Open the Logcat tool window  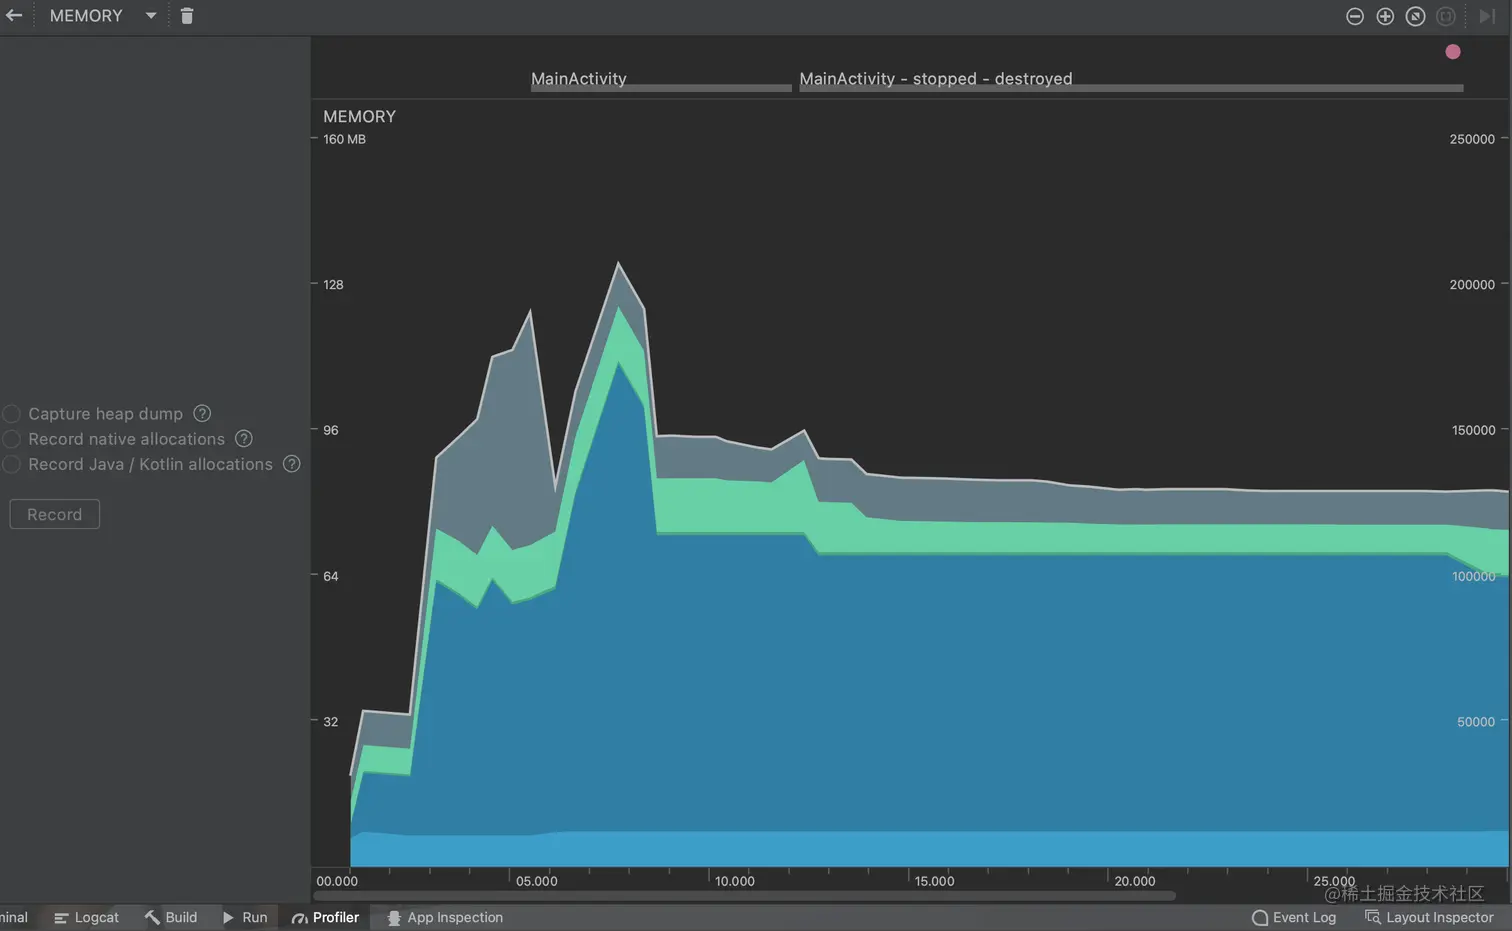coord(86,918)
